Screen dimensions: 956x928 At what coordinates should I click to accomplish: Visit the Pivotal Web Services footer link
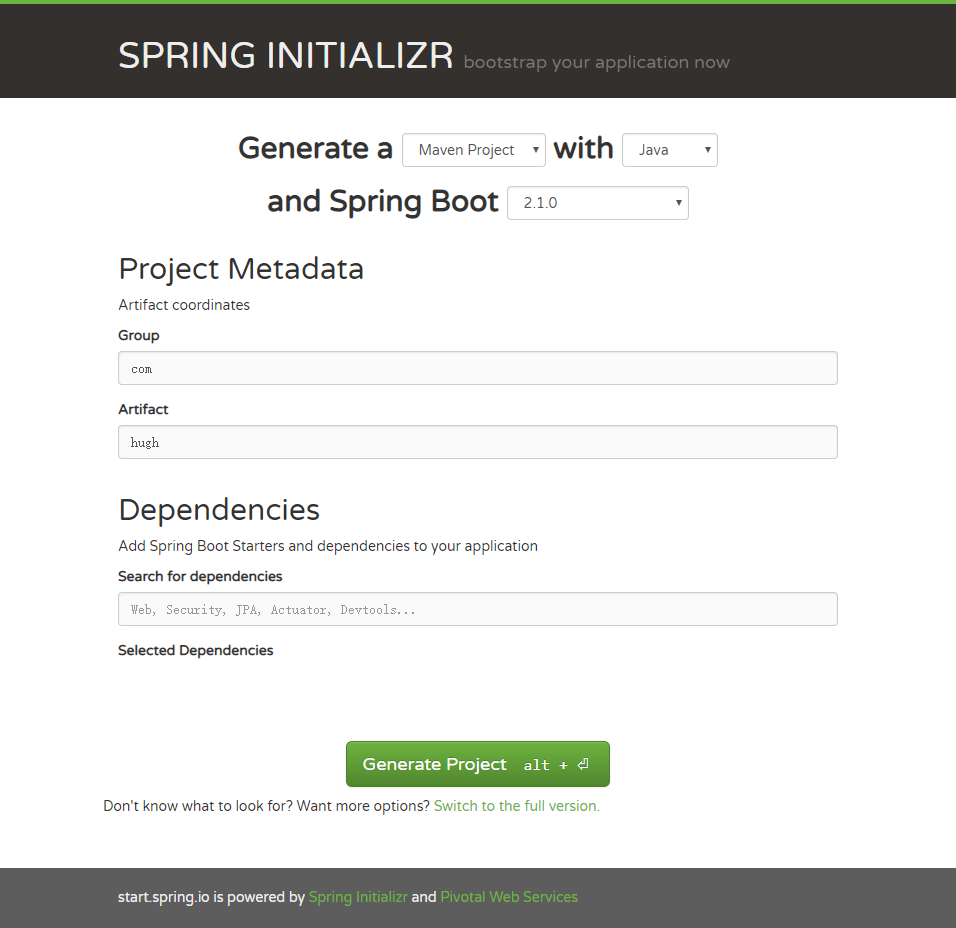coord(509,897)
